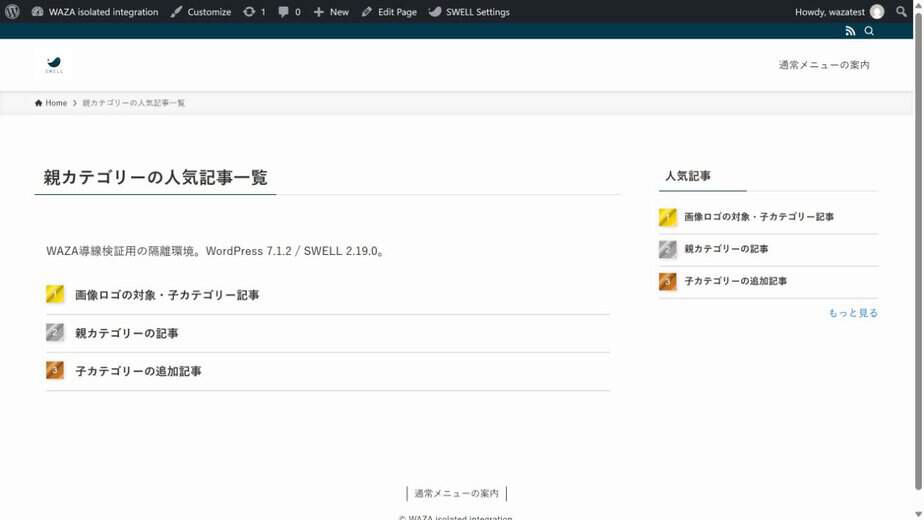Open Howdy, wazatest account menu

839,12
